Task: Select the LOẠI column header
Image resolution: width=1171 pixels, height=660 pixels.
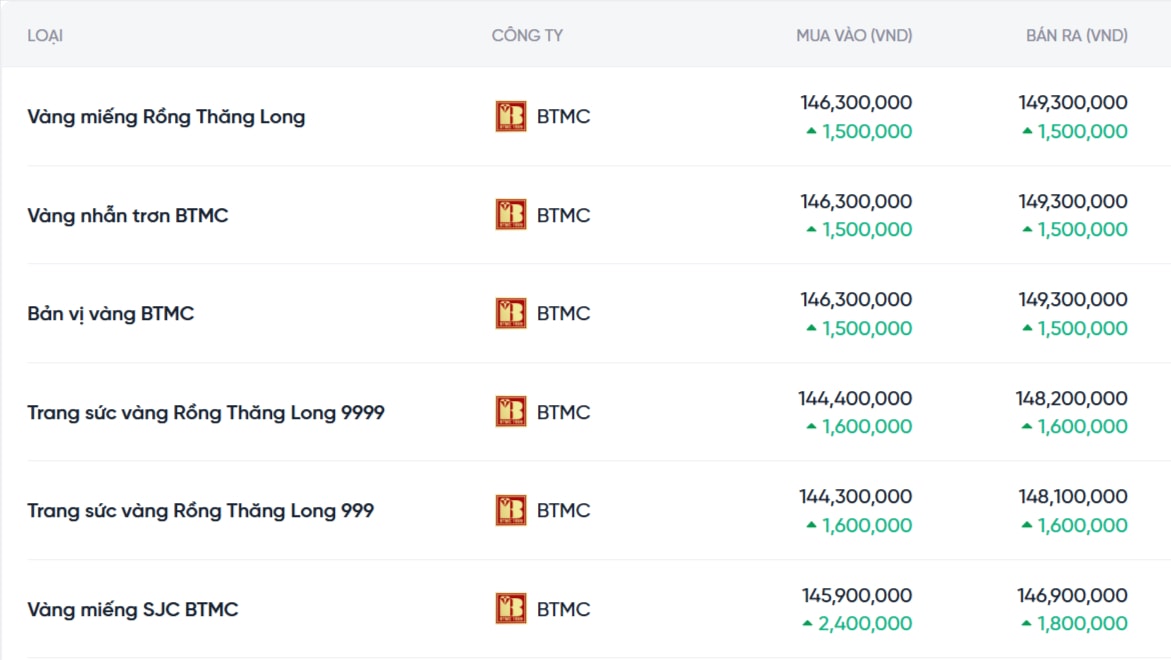Action: [45, 36]
